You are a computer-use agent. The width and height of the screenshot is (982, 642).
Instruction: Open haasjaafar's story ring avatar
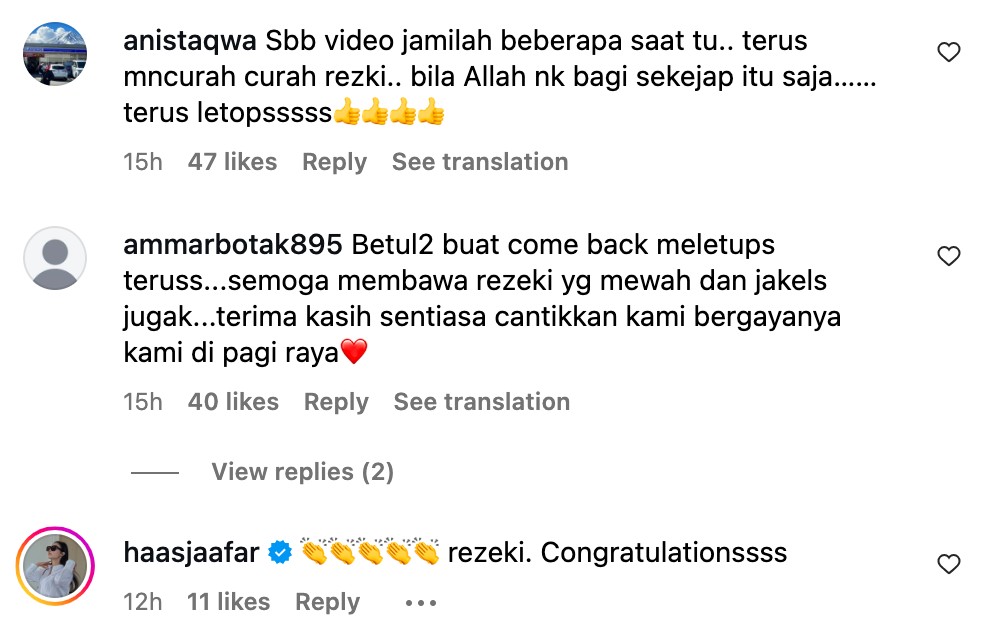point(55,566)
